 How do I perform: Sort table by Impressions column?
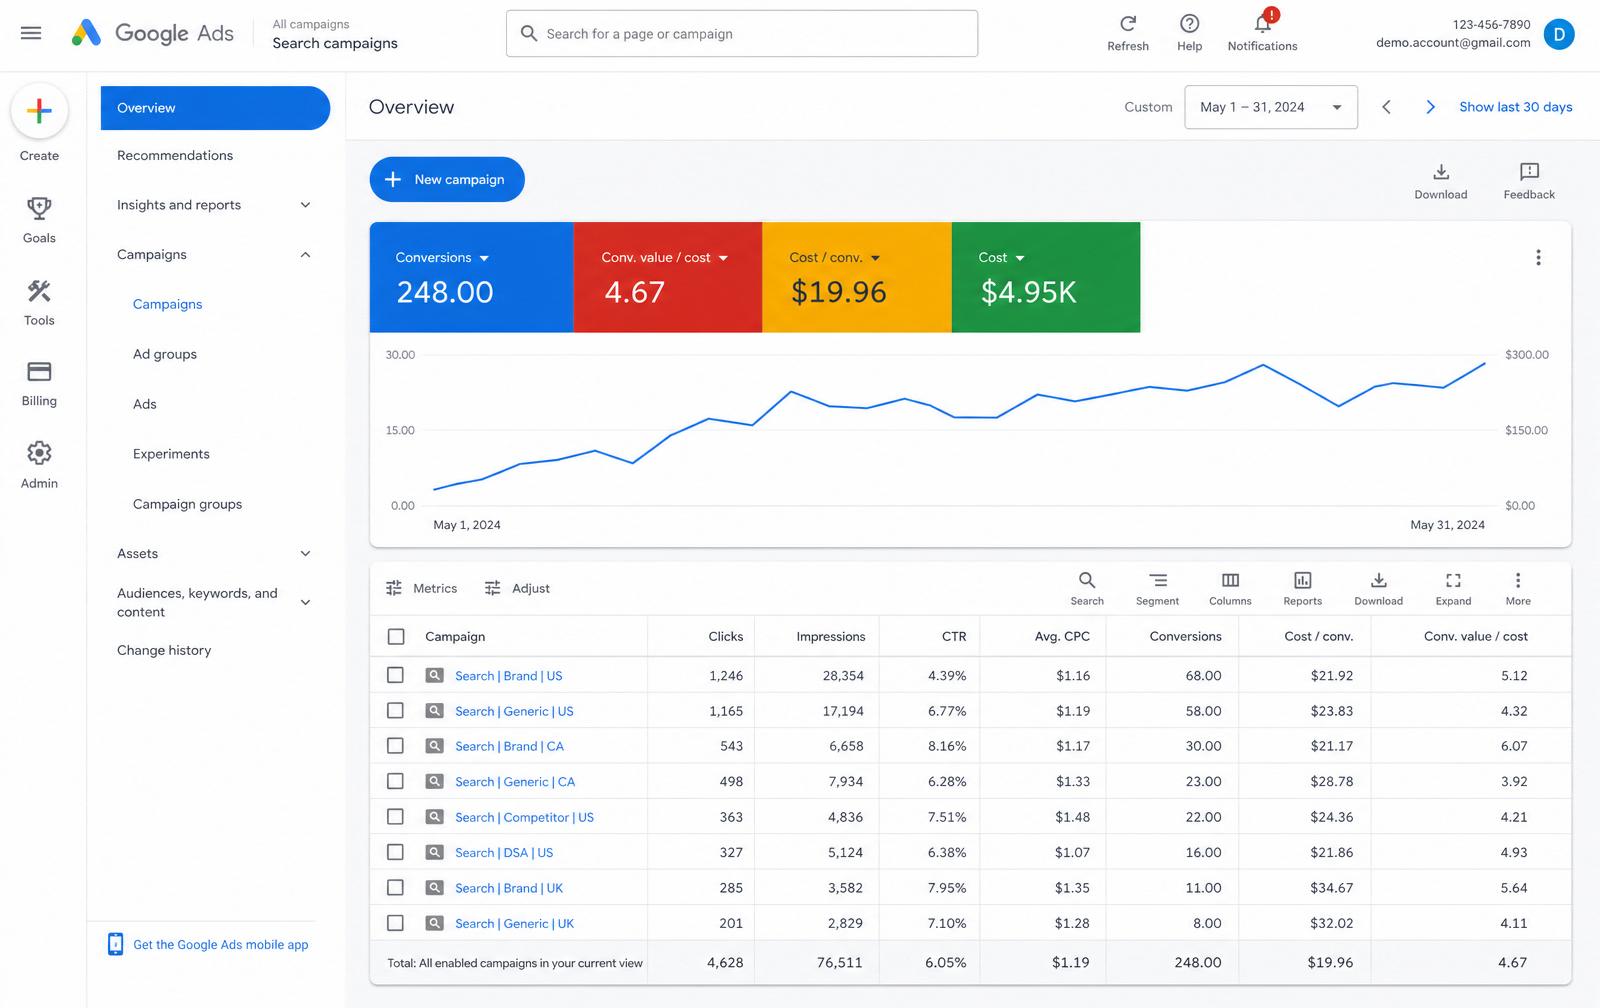[830, 636]
